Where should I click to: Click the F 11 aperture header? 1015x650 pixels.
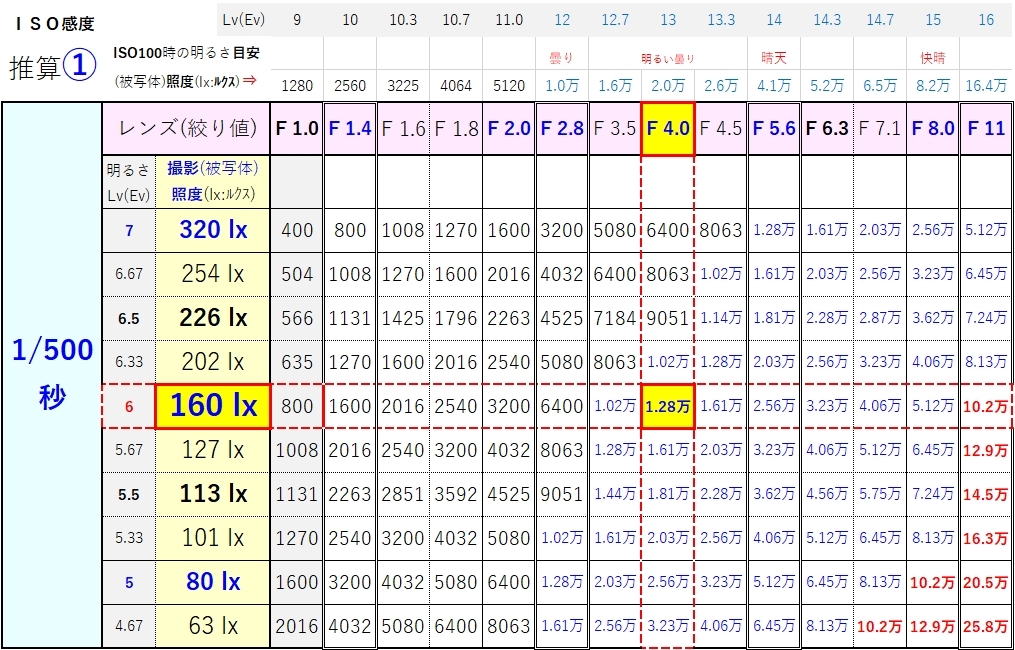point(987,129)
